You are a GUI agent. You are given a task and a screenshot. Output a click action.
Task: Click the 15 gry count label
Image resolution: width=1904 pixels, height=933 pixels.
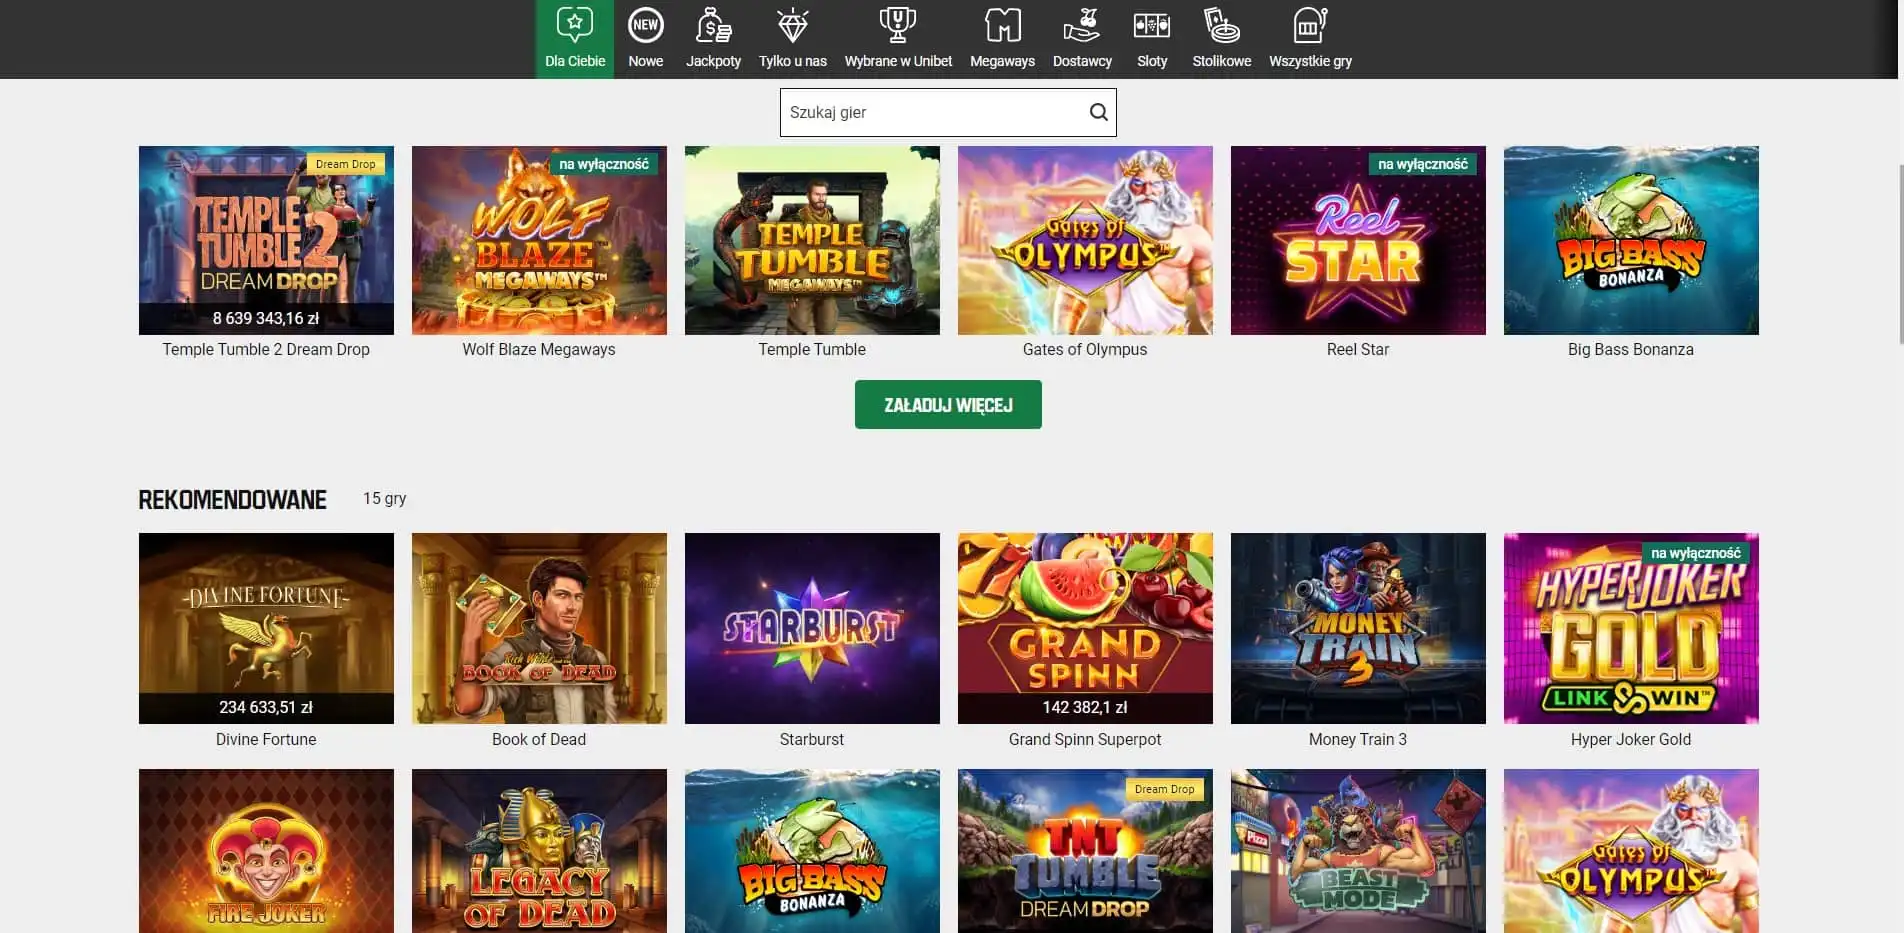384,498
